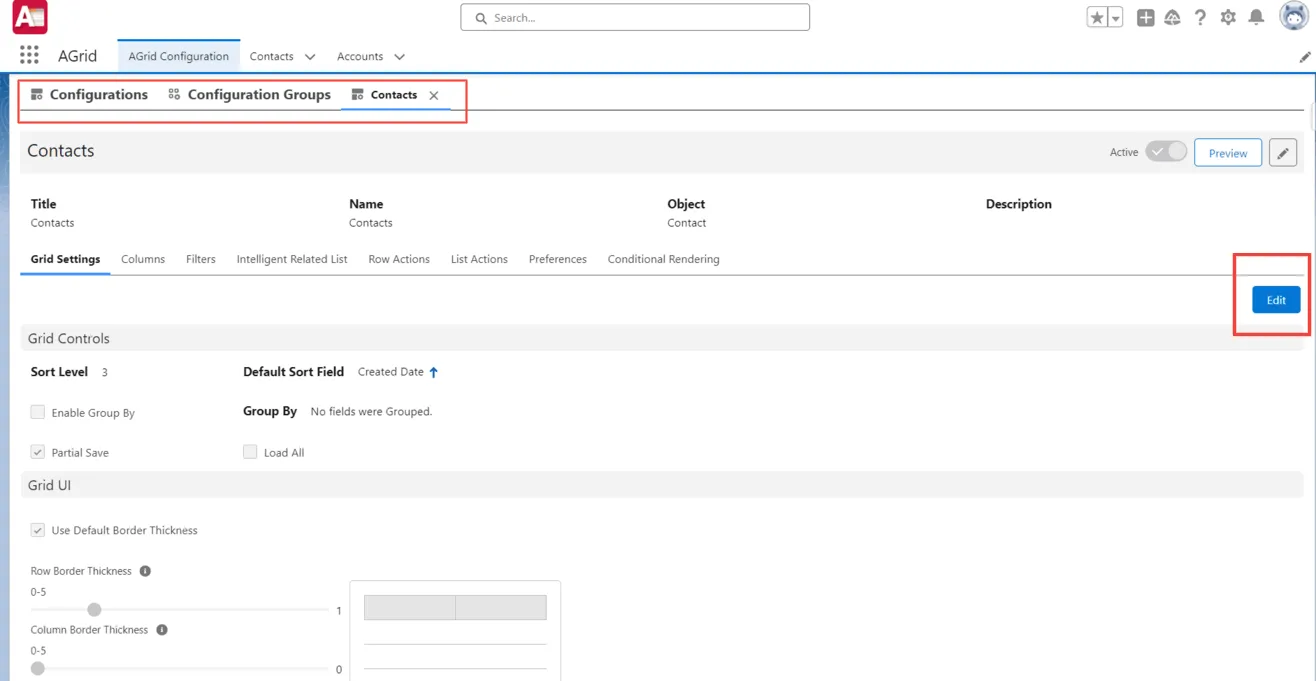Check Enable Group By checkbox
Screen dimensions: 1316x681
click(38, 412)
